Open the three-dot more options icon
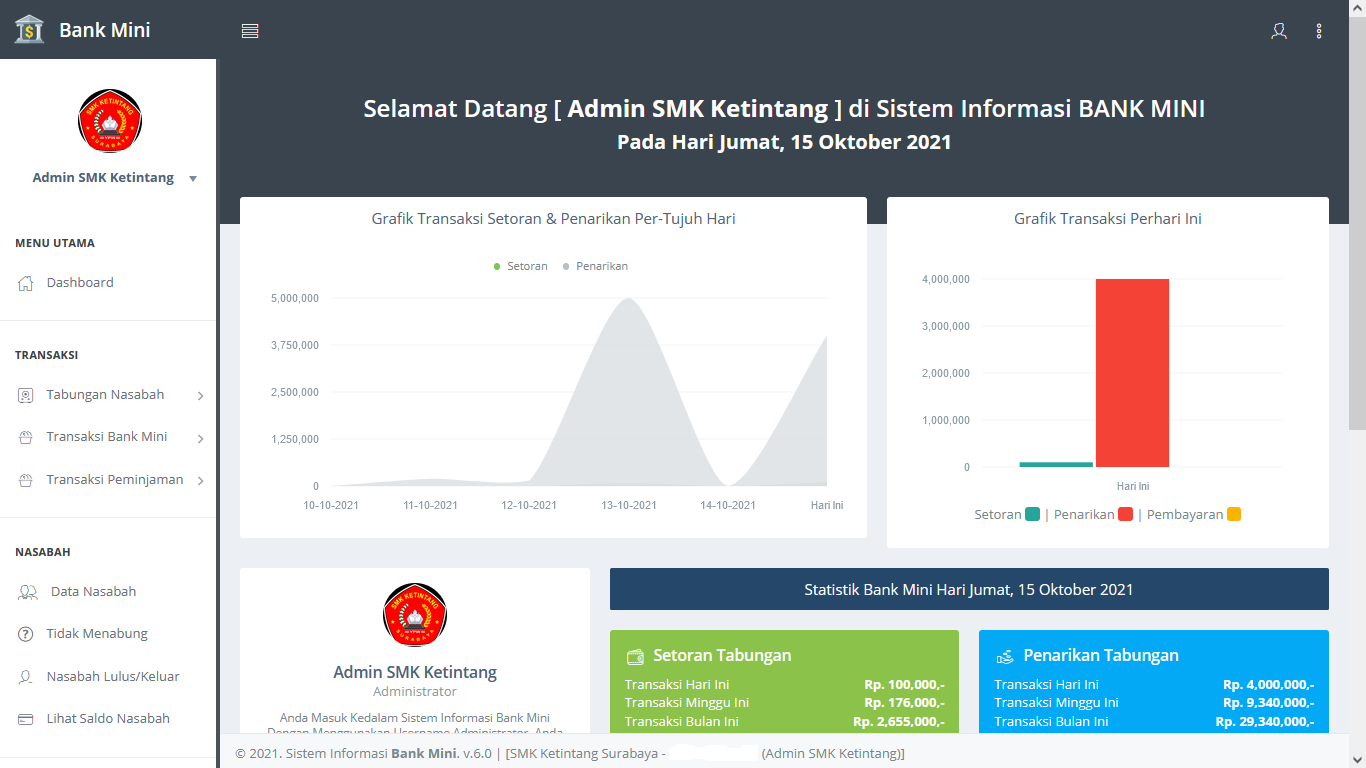The width and height of the screenshot is (1366, 768). tap(1319, 31)
